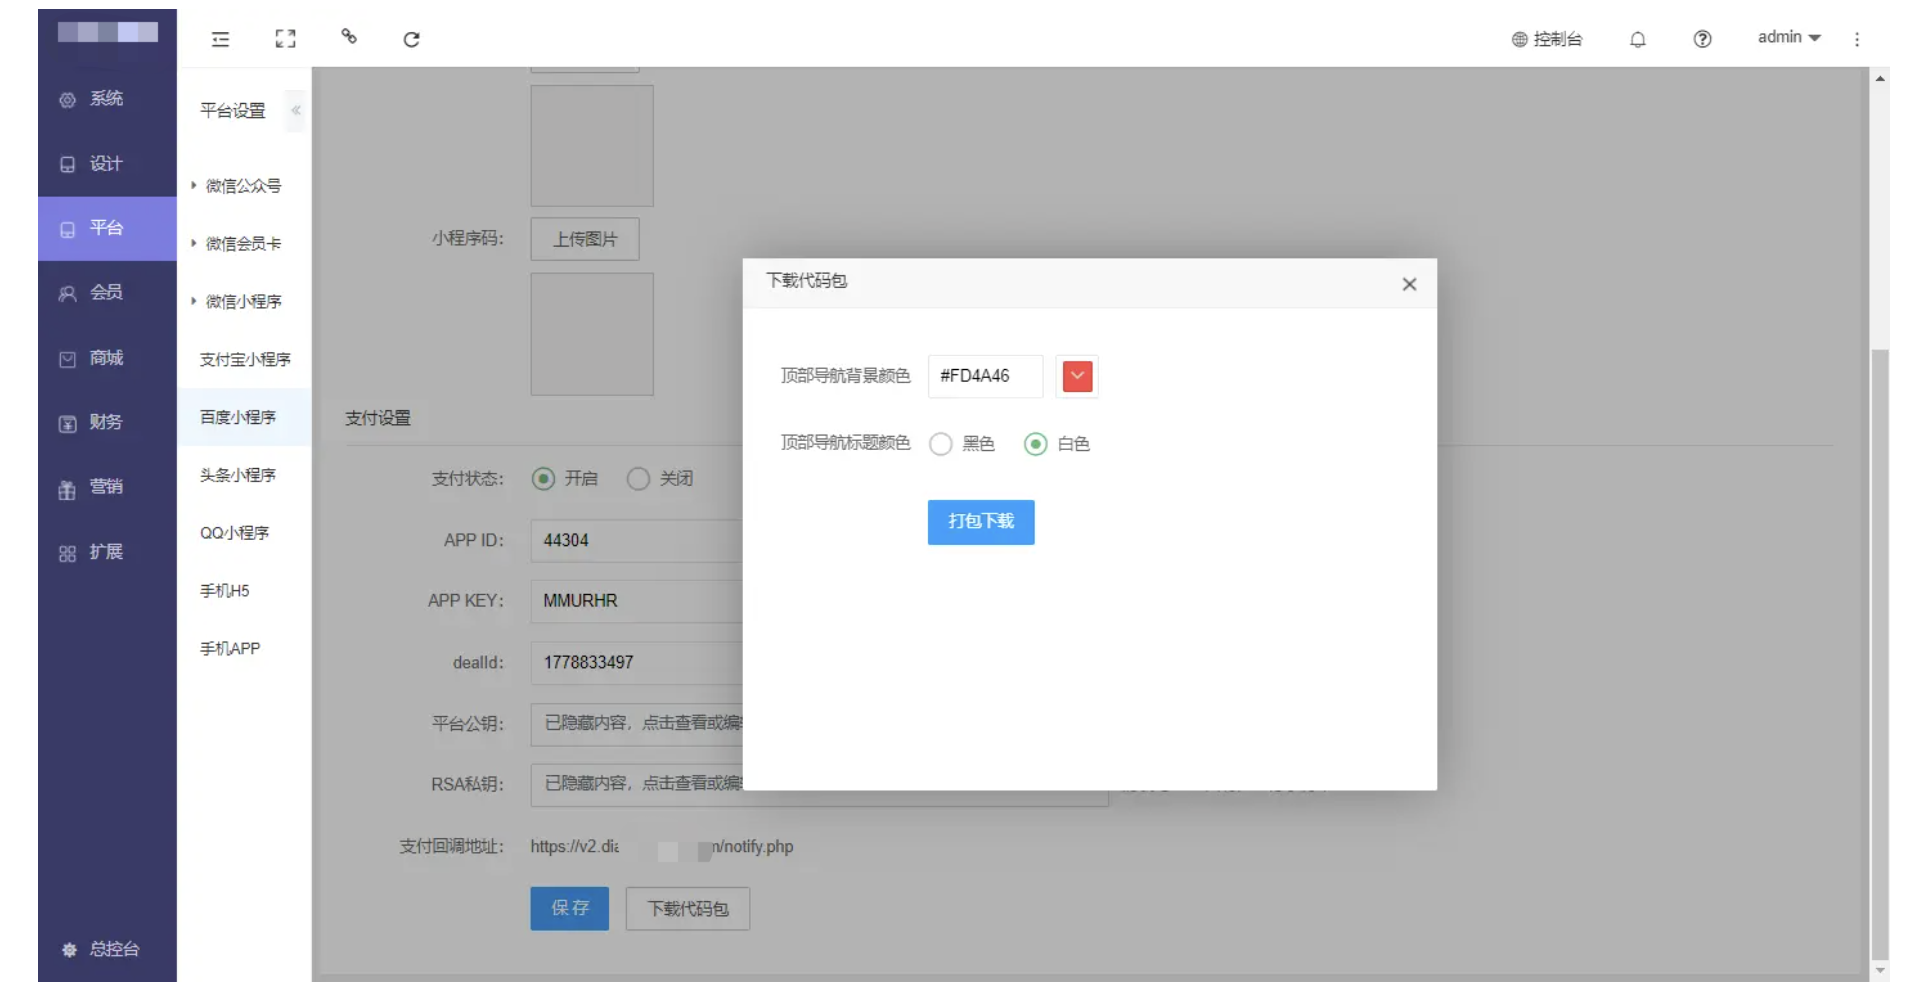This screenshot has width=1910, height=990.
Task: Open the 商城 sidebar section
Action: click(107, 358)
